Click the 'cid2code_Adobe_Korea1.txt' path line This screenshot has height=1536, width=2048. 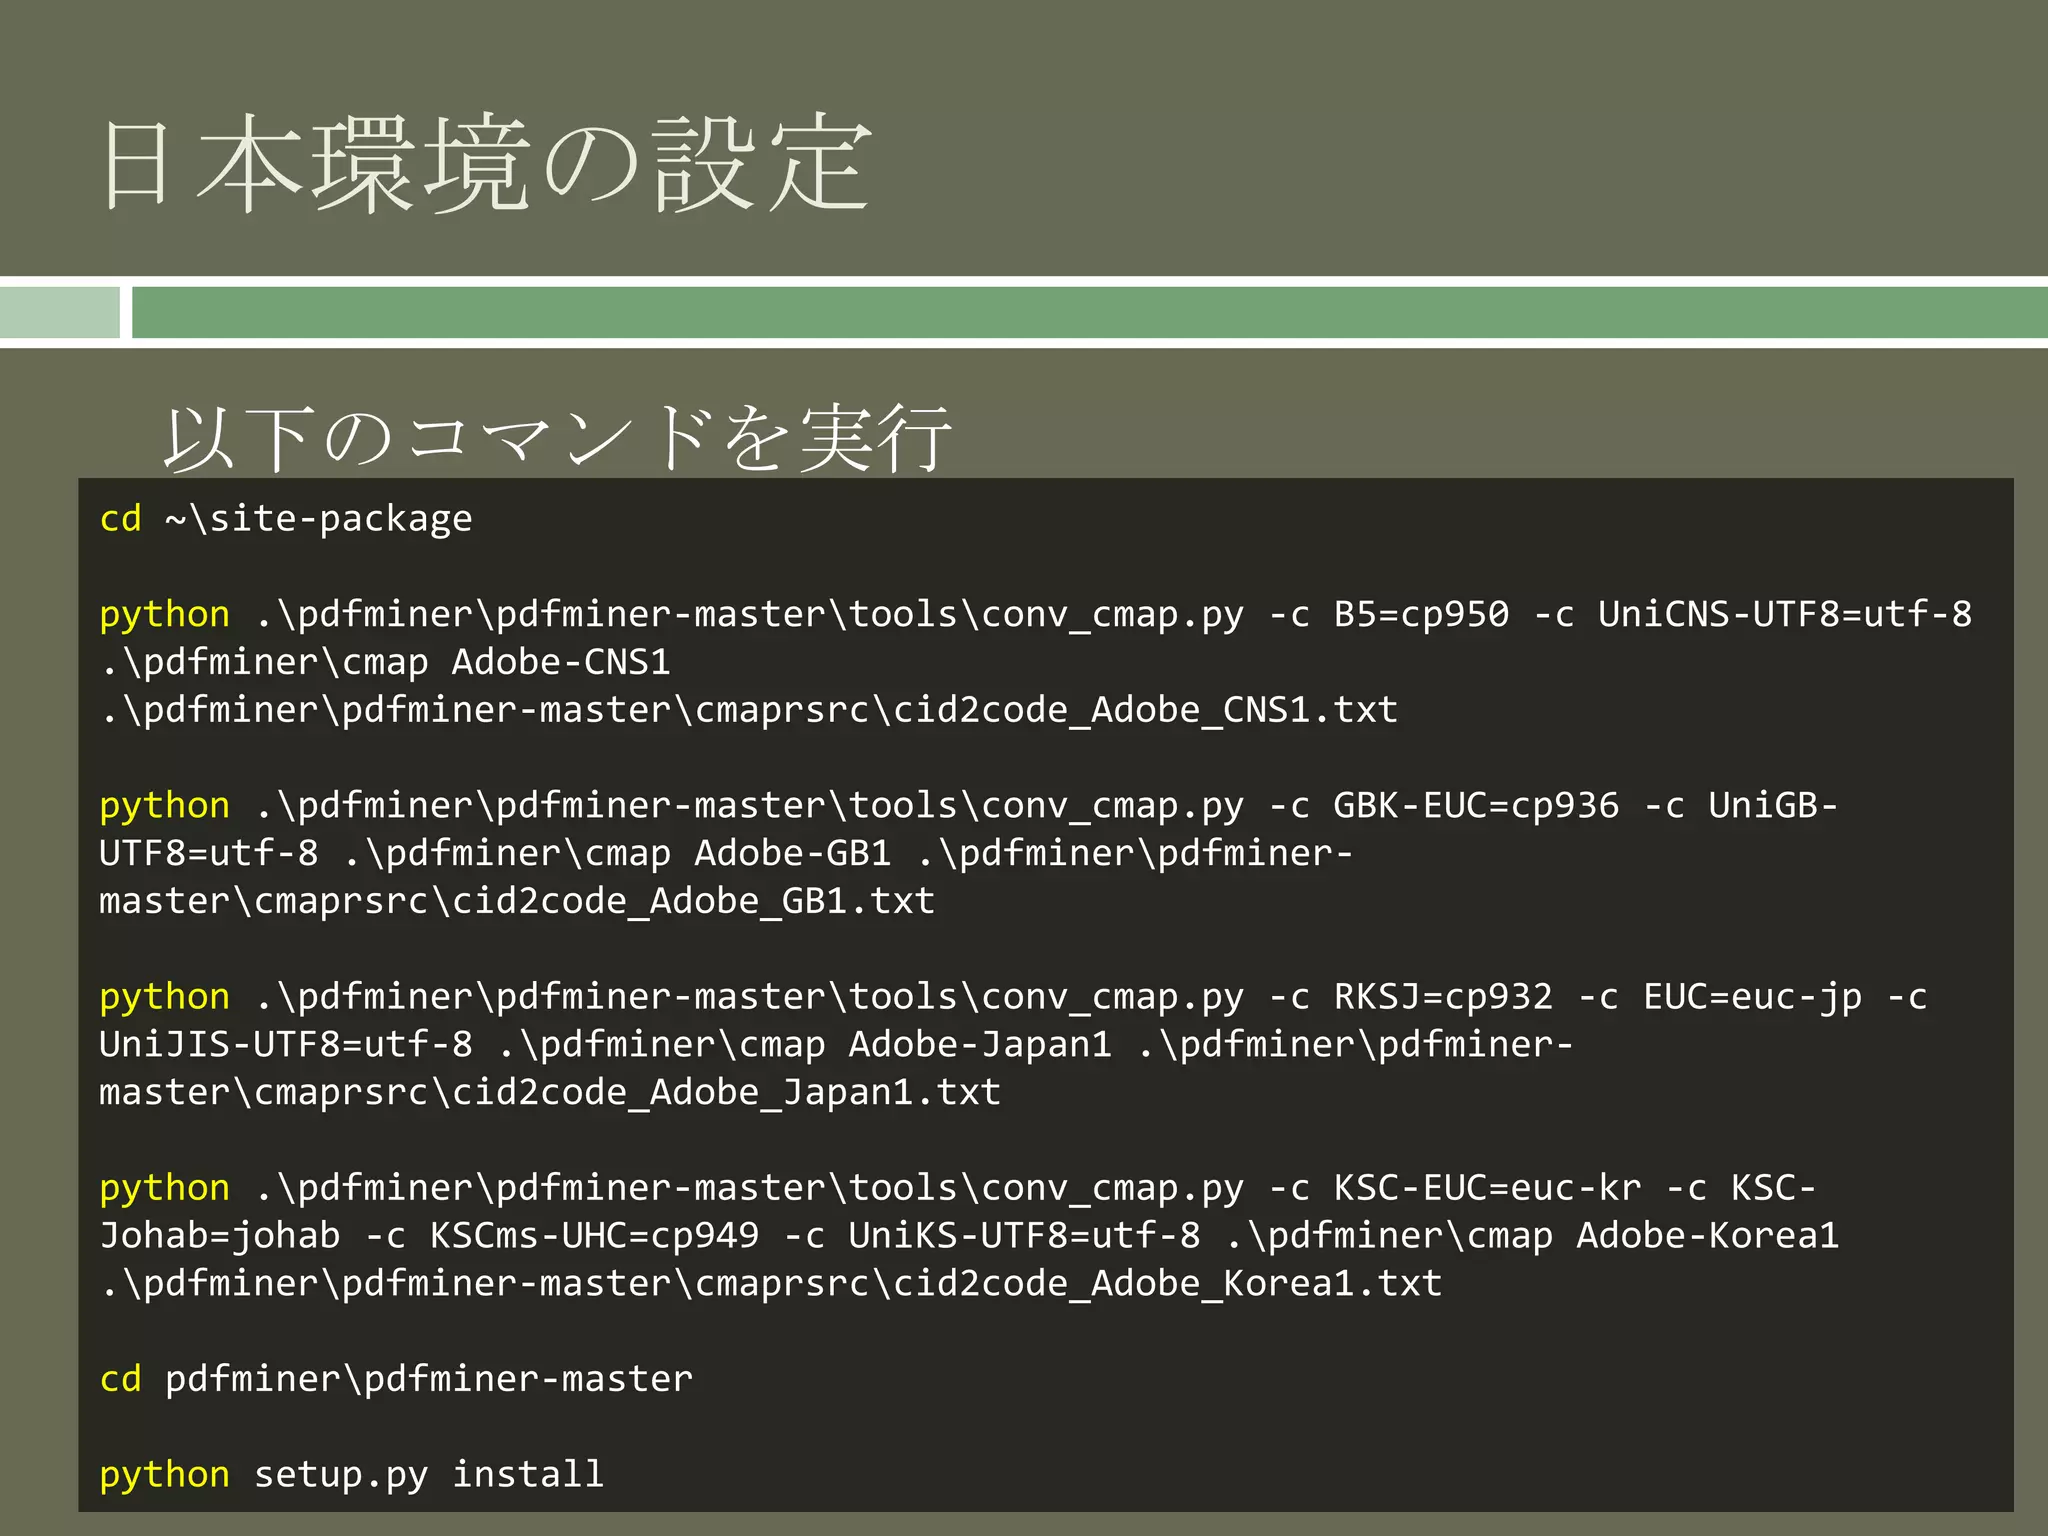tap(770, 1284)
